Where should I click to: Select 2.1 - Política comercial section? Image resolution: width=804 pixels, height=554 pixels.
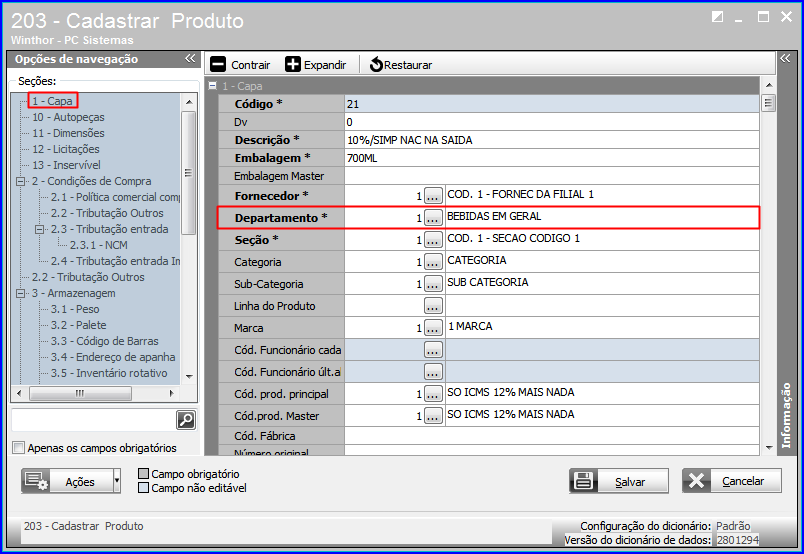tap(115, 197)
